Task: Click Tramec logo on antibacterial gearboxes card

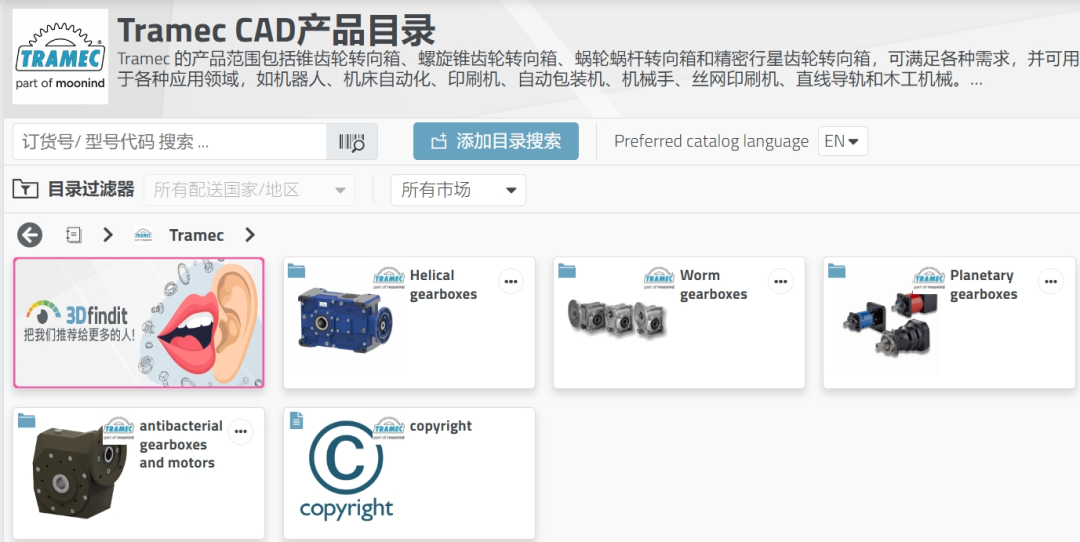Action: pos(118,428)
